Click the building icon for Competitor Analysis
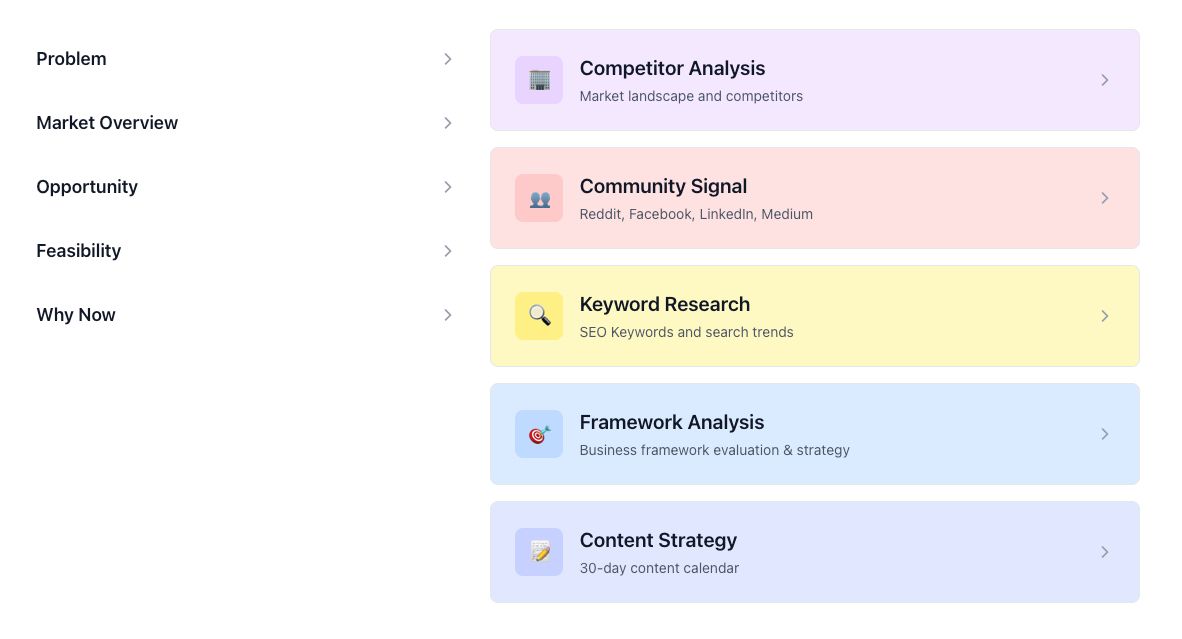The width and height of the screenshot is (1182, 639). pos(539,80)
